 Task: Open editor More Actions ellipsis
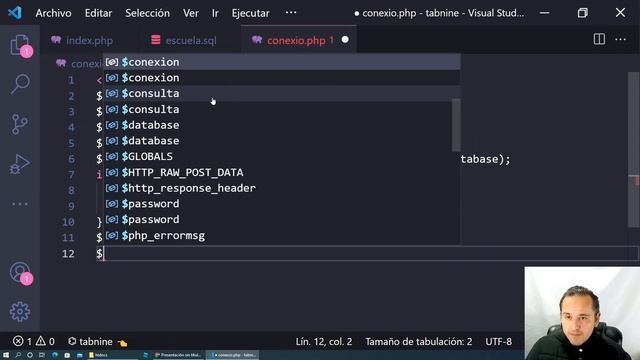point(620,40)
